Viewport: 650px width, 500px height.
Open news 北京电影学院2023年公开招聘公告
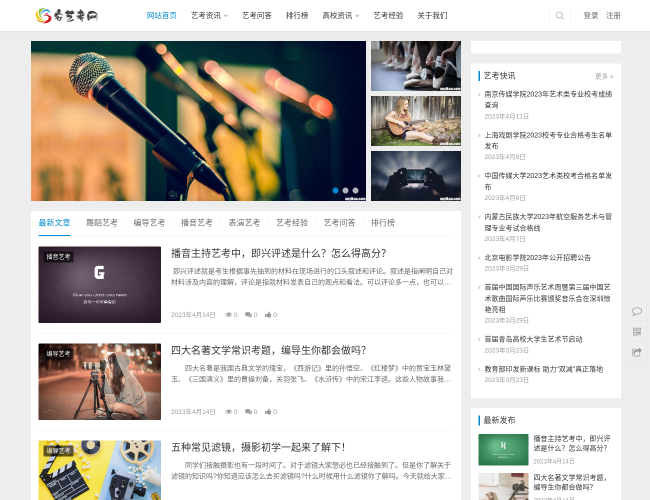[x=538, y=257]
